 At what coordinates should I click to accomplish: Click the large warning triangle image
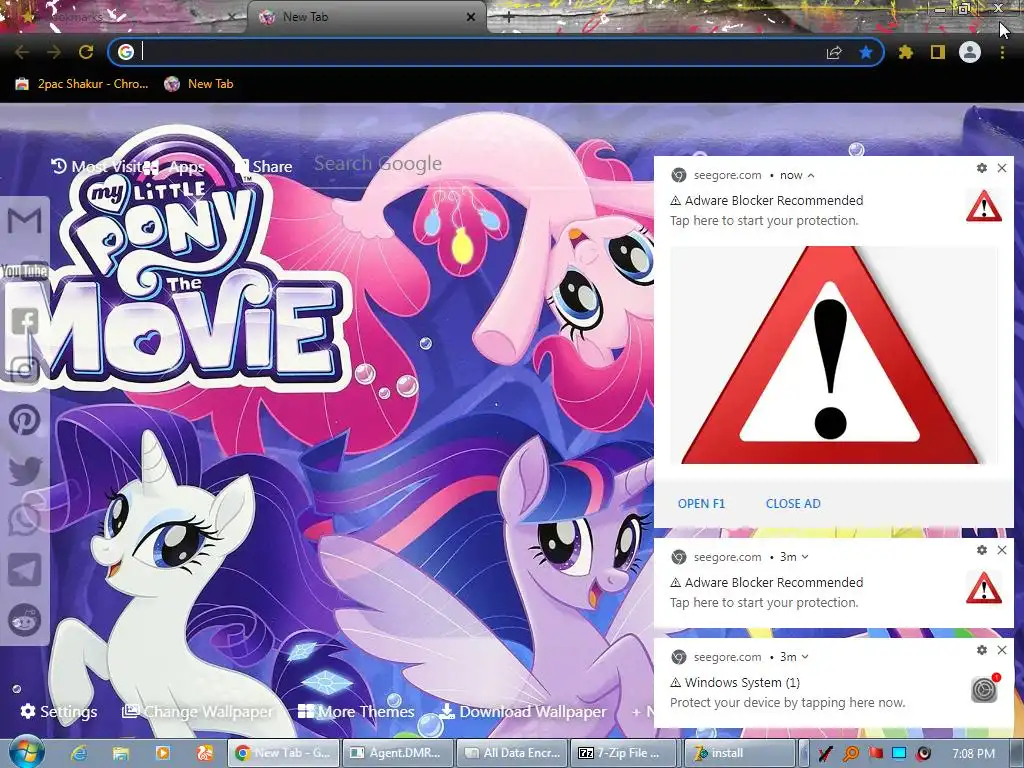(833, 355)
